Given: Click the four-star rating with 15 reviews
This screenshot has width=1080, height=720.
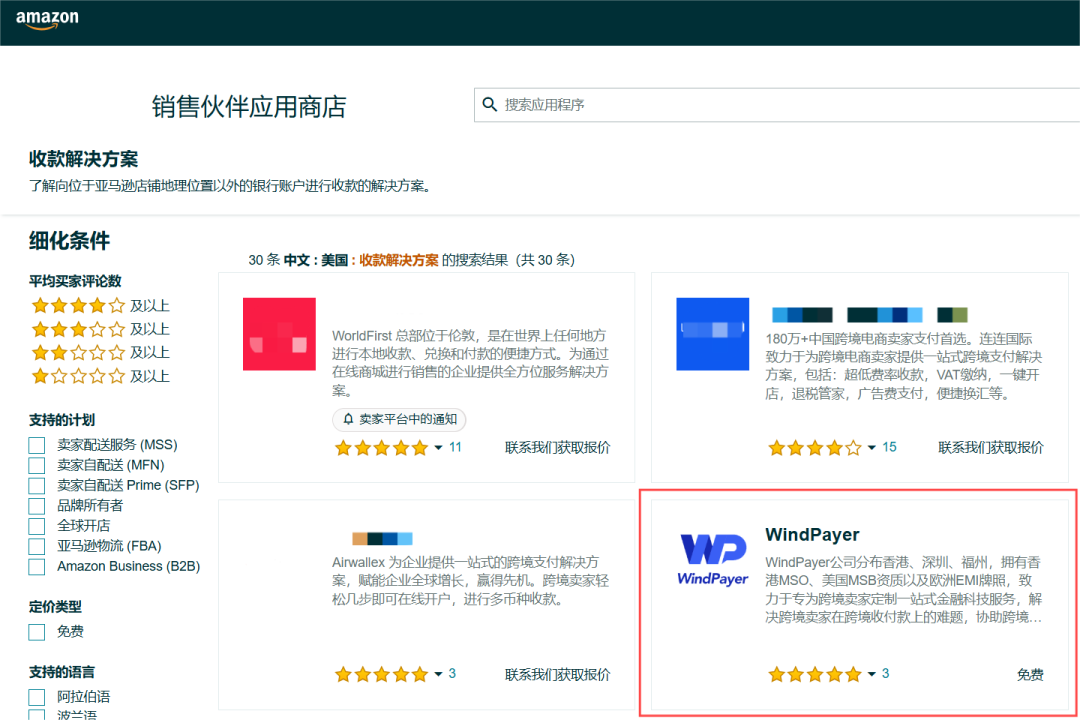Looking at the screenshot, I should click(815, 449).
